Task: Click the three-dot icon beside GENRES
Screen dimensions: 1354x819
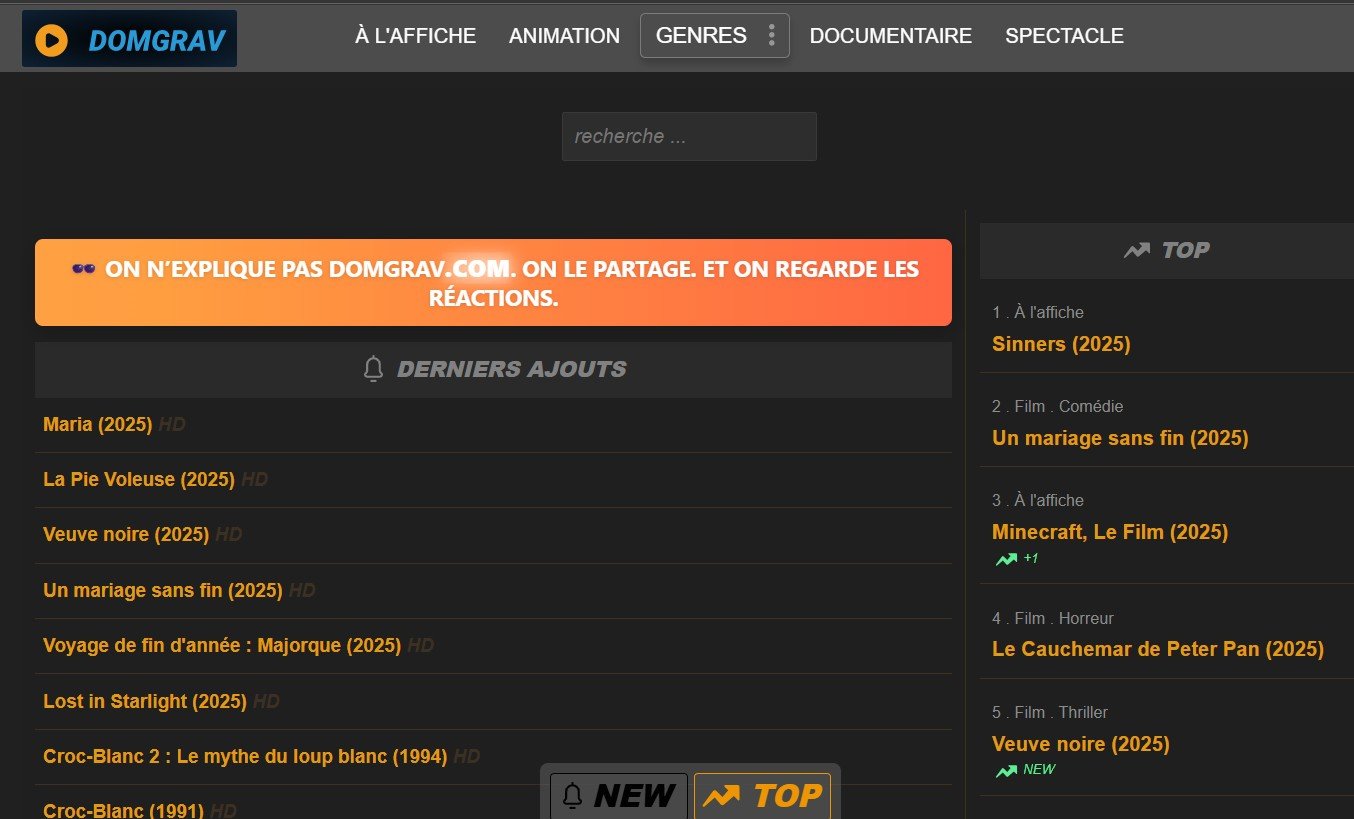Action: tap(771, 36)
